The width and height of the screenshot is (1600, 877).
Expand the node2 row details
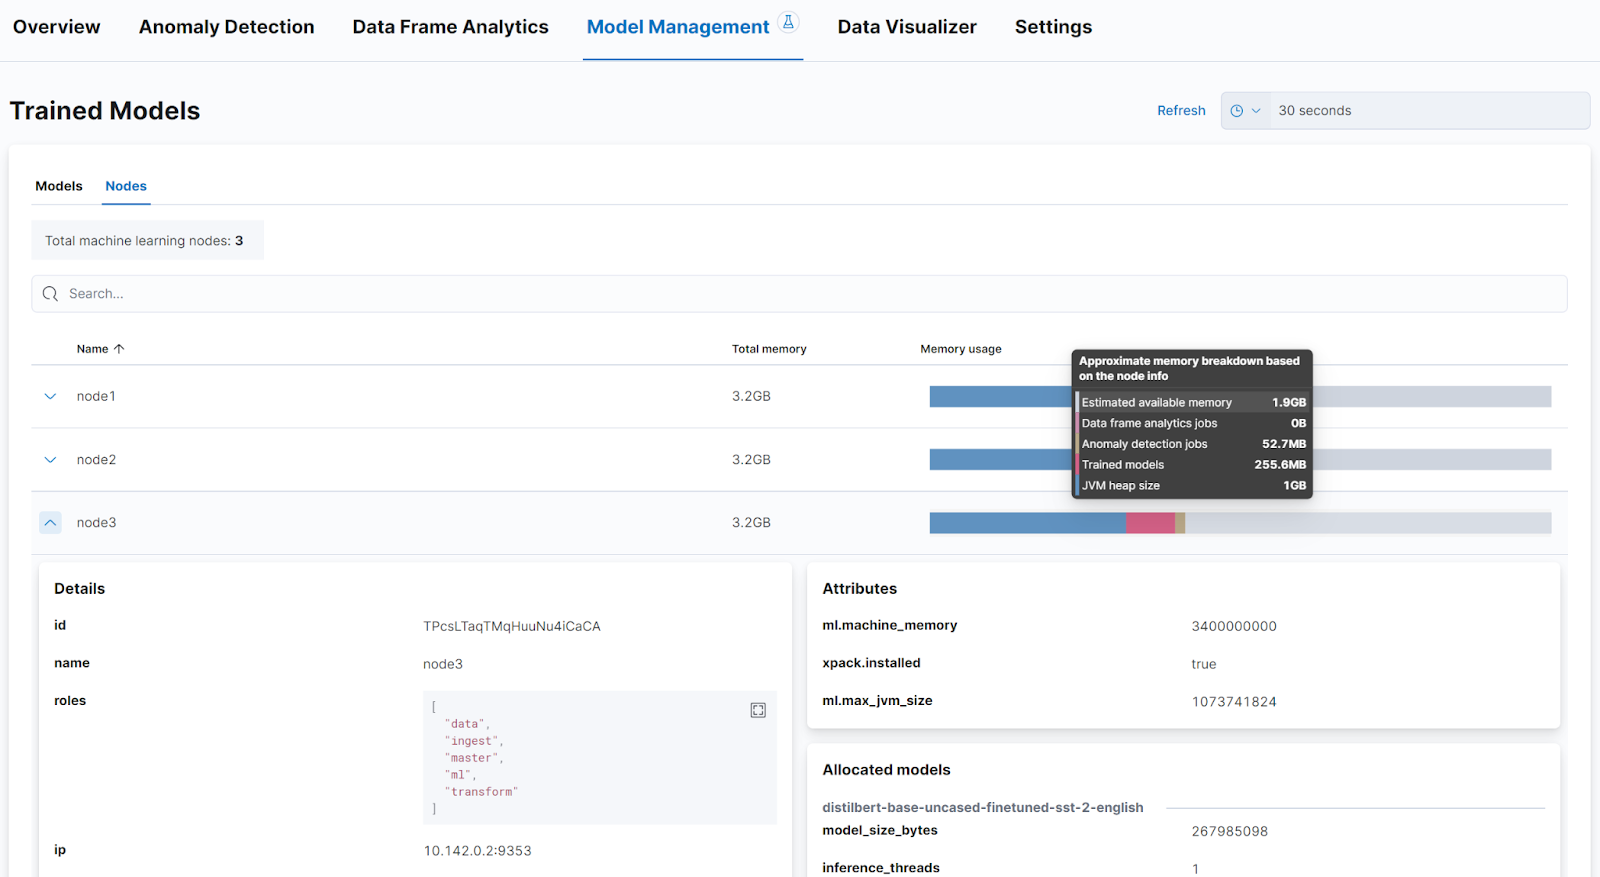tap(50, 460)
